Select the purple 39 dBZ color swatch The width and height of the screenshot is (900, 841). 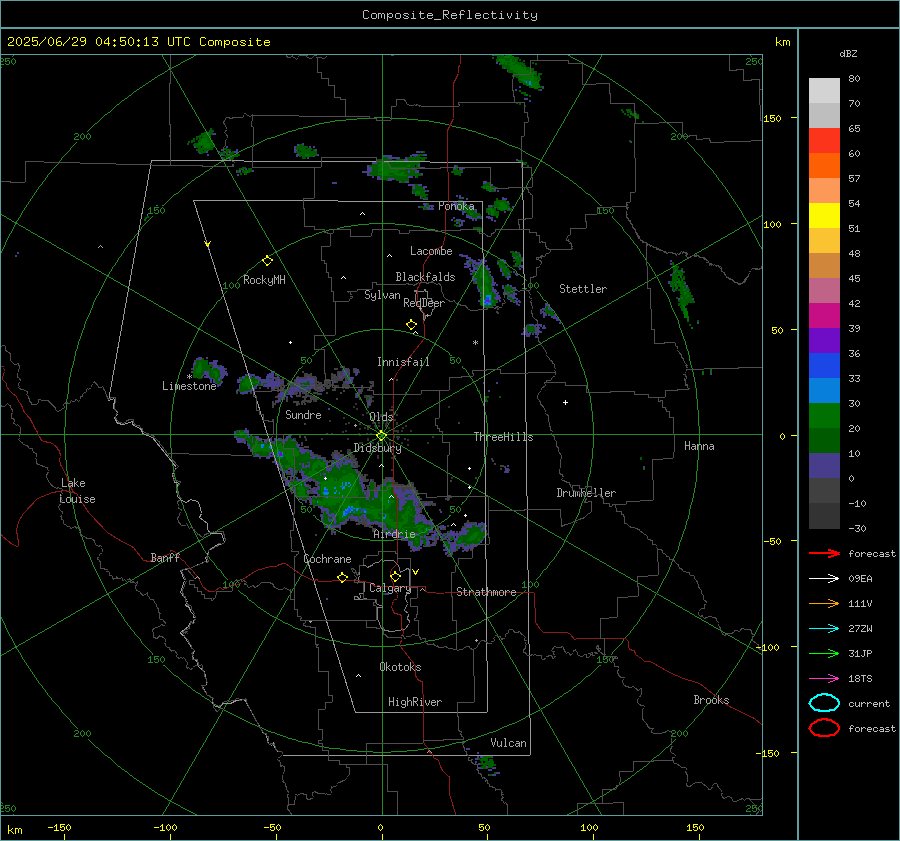[x=824, y=340]
